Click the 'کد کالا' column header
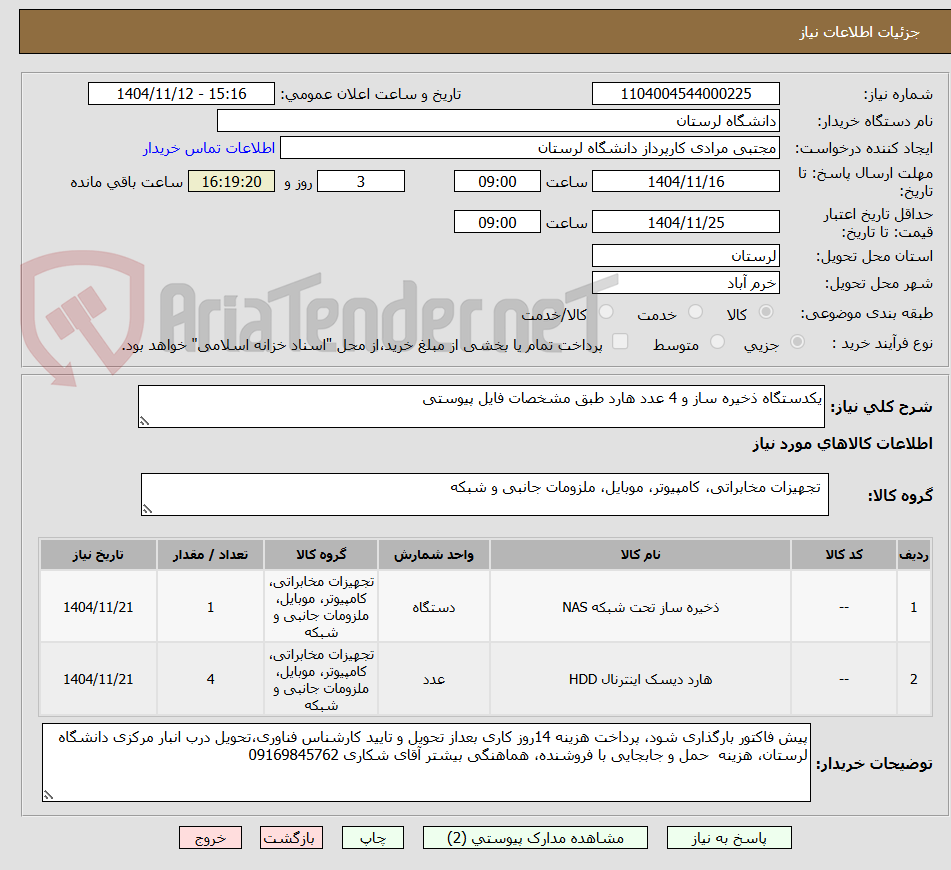The width and height of the screenshot is (951, 870). pos(844,555)
